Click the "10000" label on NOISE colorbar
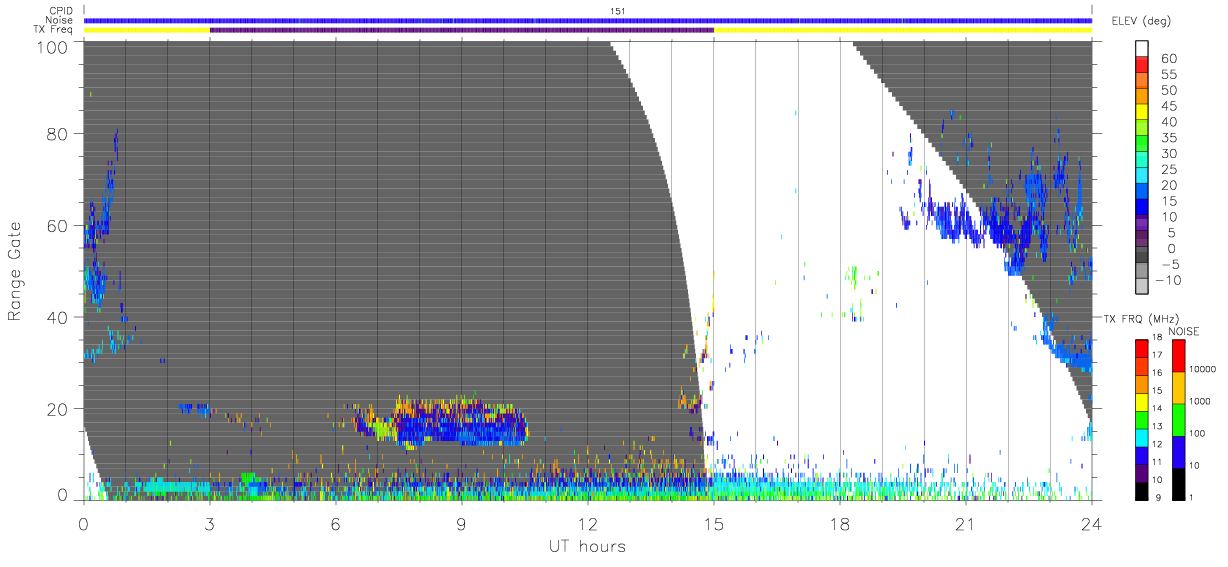The width and height of the screenshot is (1228, 567). [x=1202, y=369]
